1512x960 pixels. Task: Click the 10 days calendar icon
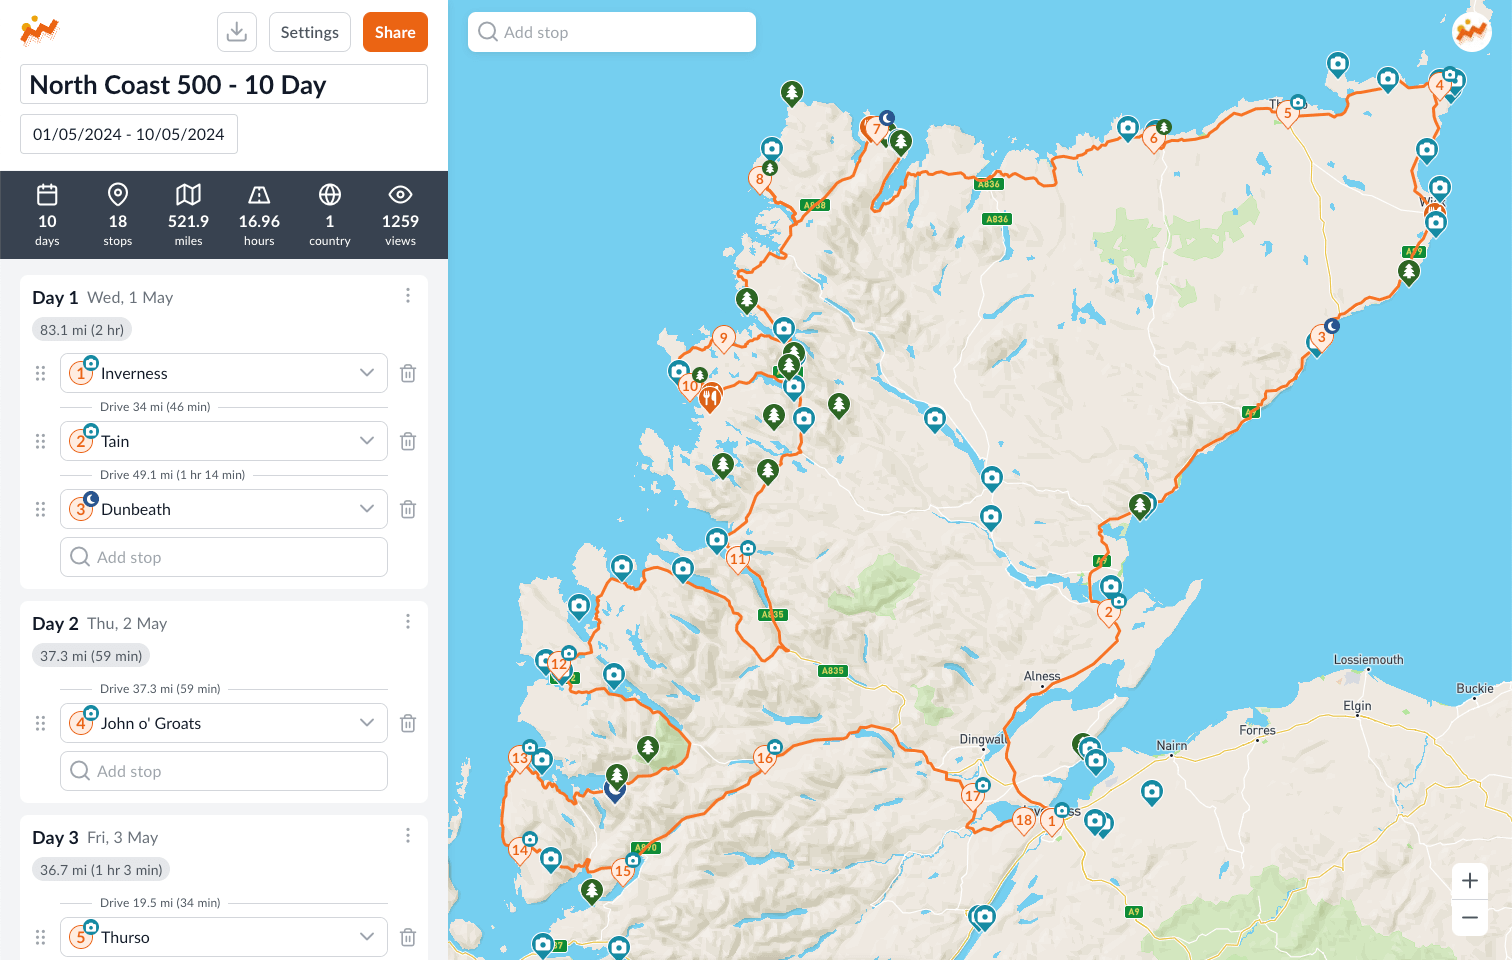coord(47,194)
